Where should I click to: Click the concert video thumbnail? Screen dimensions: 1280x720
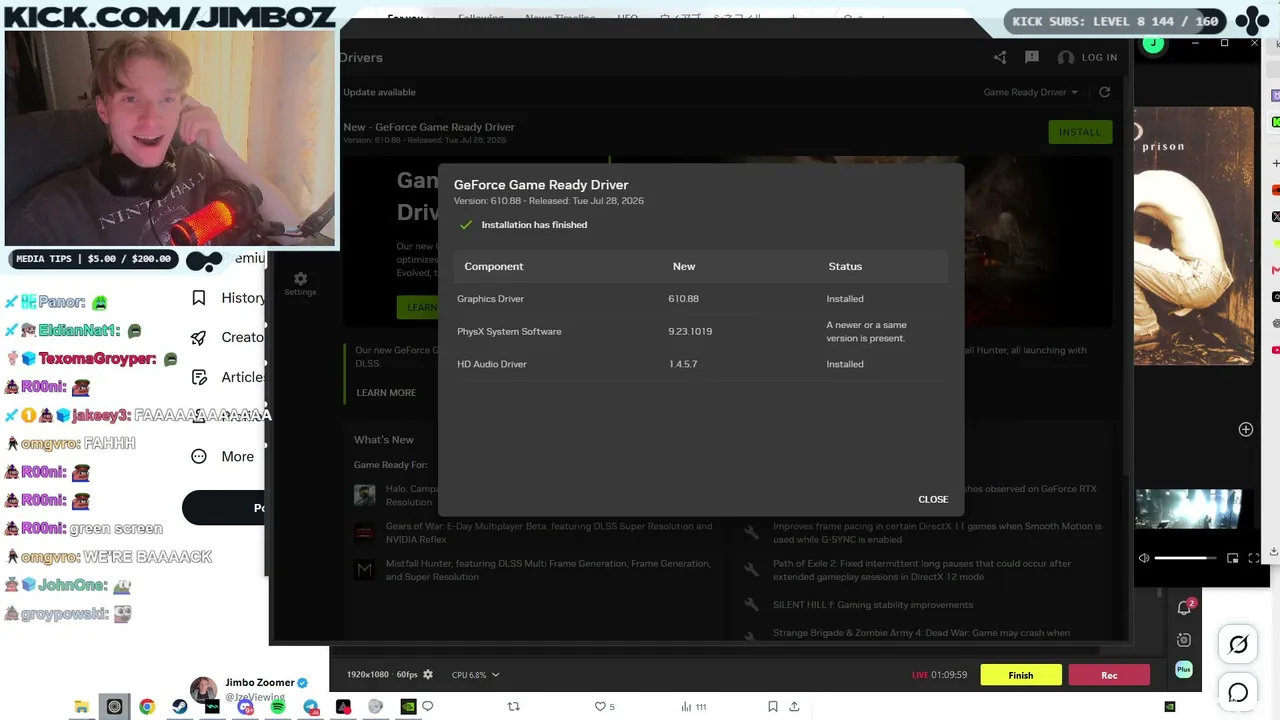[x=1188, y=509]
